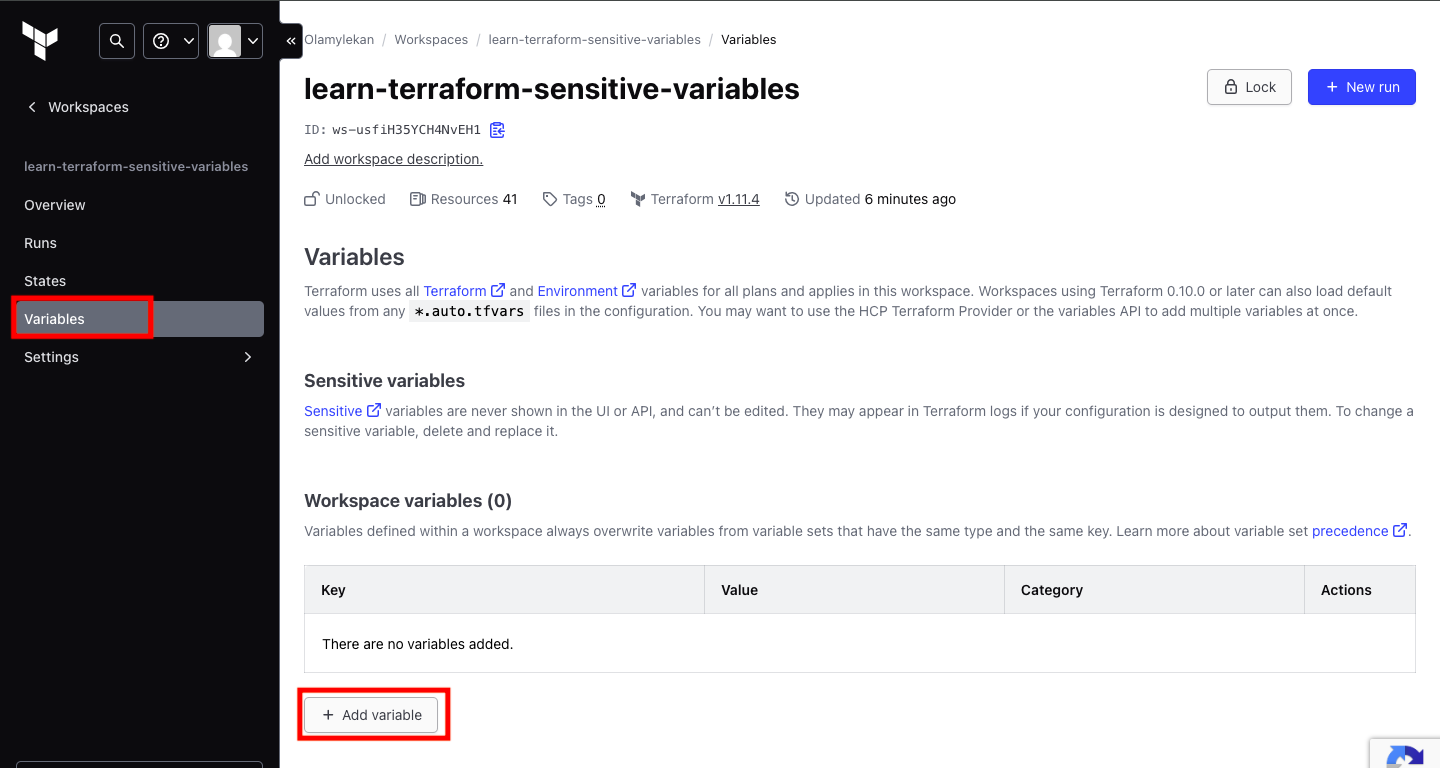Screen dimensions: 1440x768
Task: Select Variables in the sidebar
Action: click(140, 319)
